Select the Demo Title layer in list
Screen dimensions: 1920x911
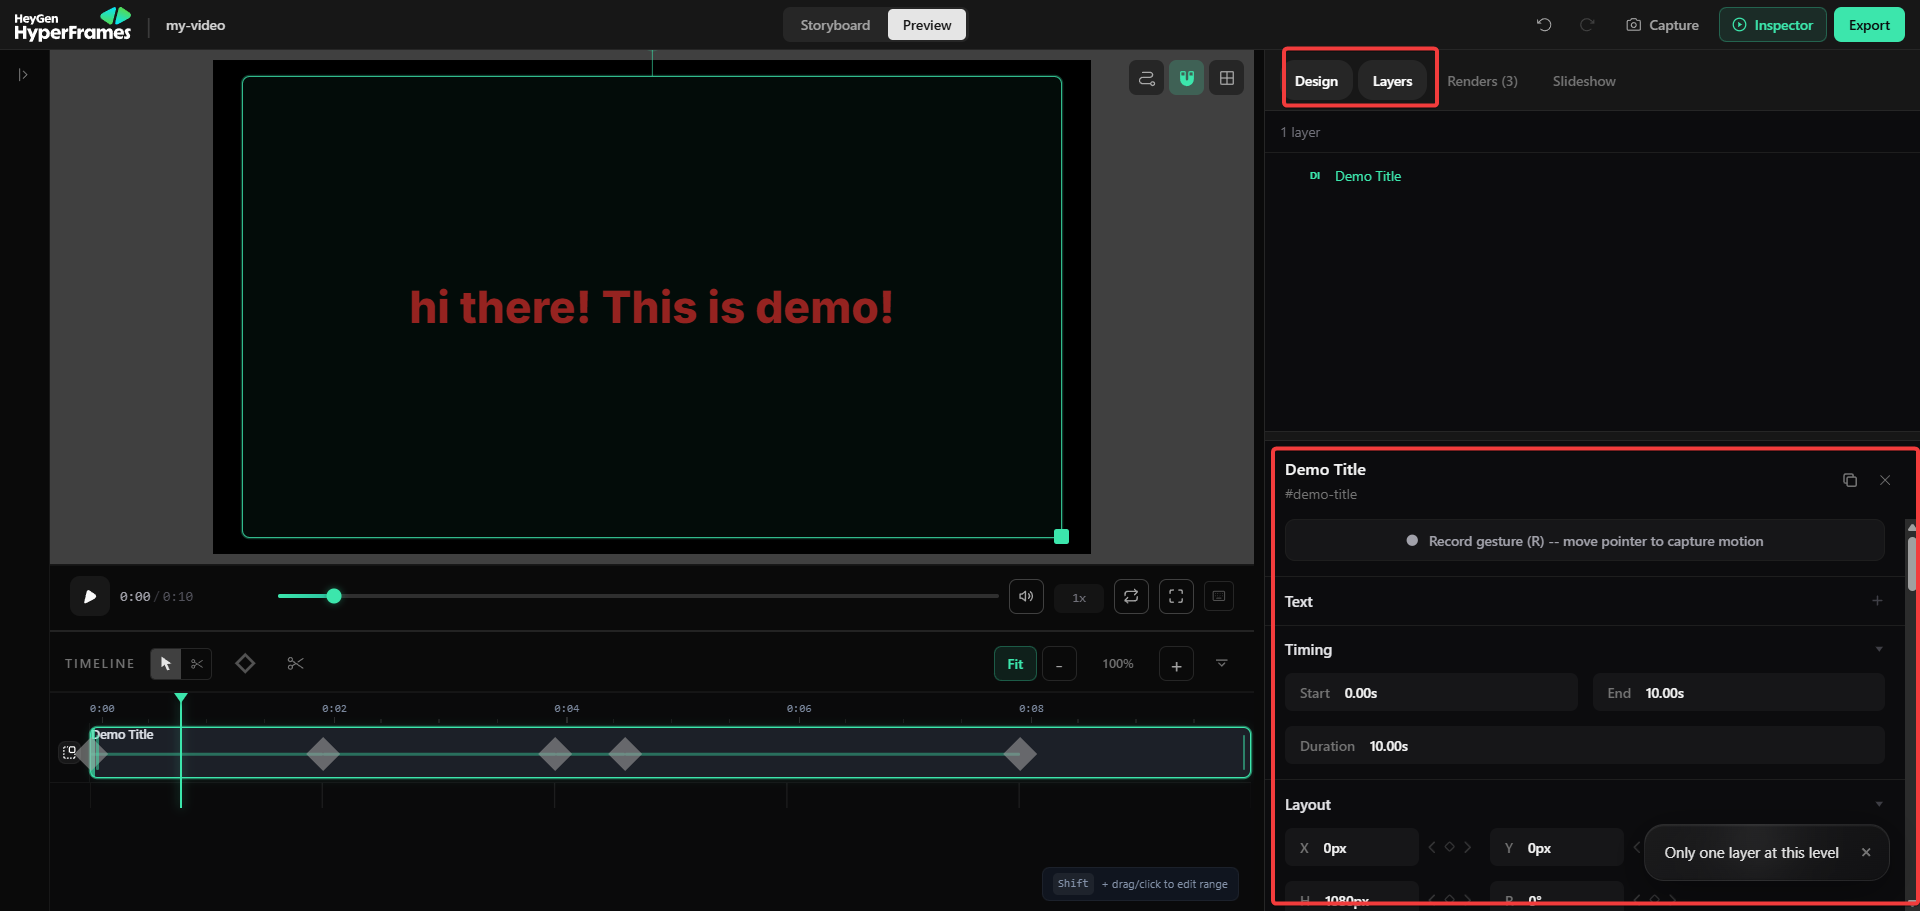1367,176
